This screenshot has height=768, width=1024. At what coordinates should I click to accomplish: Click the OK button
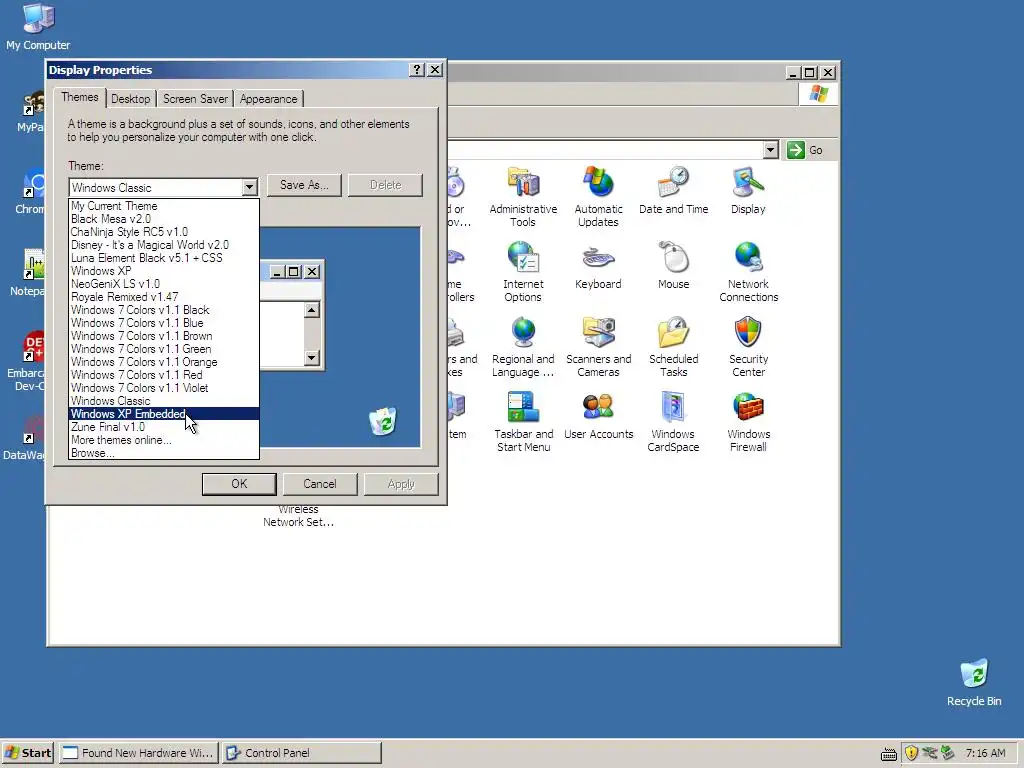(x=239, y=484)
